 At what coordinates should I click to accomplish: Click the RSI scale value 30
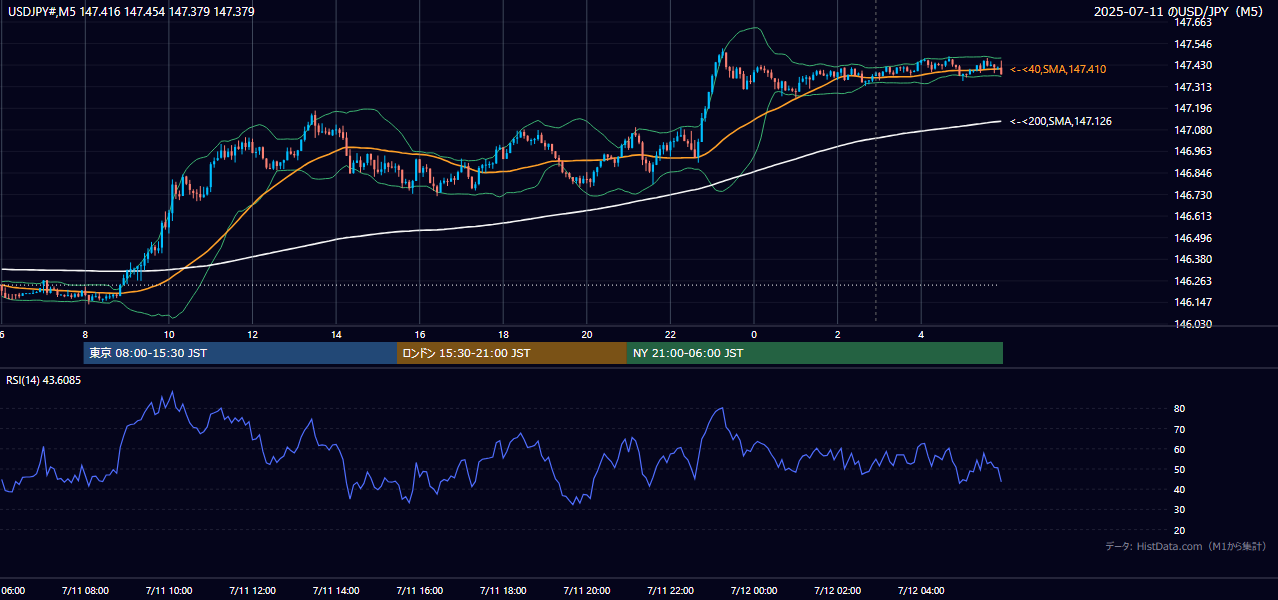click(x=1179, y=510)
